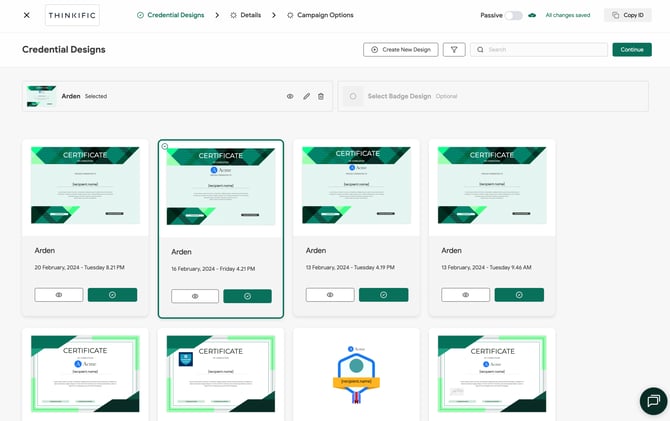Focus the Search input field
This screenshot has width=670, height=421.
coord(539,50)
